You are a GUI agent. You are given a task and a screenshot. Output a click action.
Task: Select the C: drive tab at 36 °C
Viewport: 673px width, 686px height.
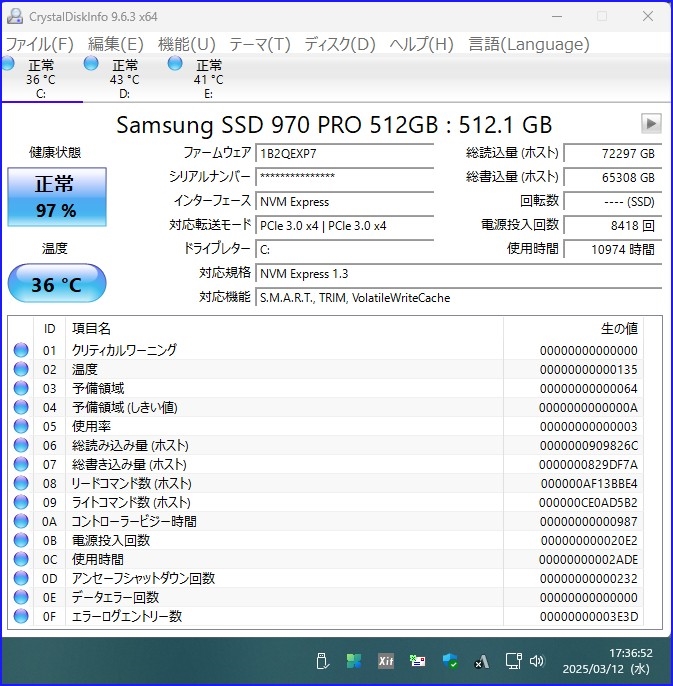[x=41, y=79]
